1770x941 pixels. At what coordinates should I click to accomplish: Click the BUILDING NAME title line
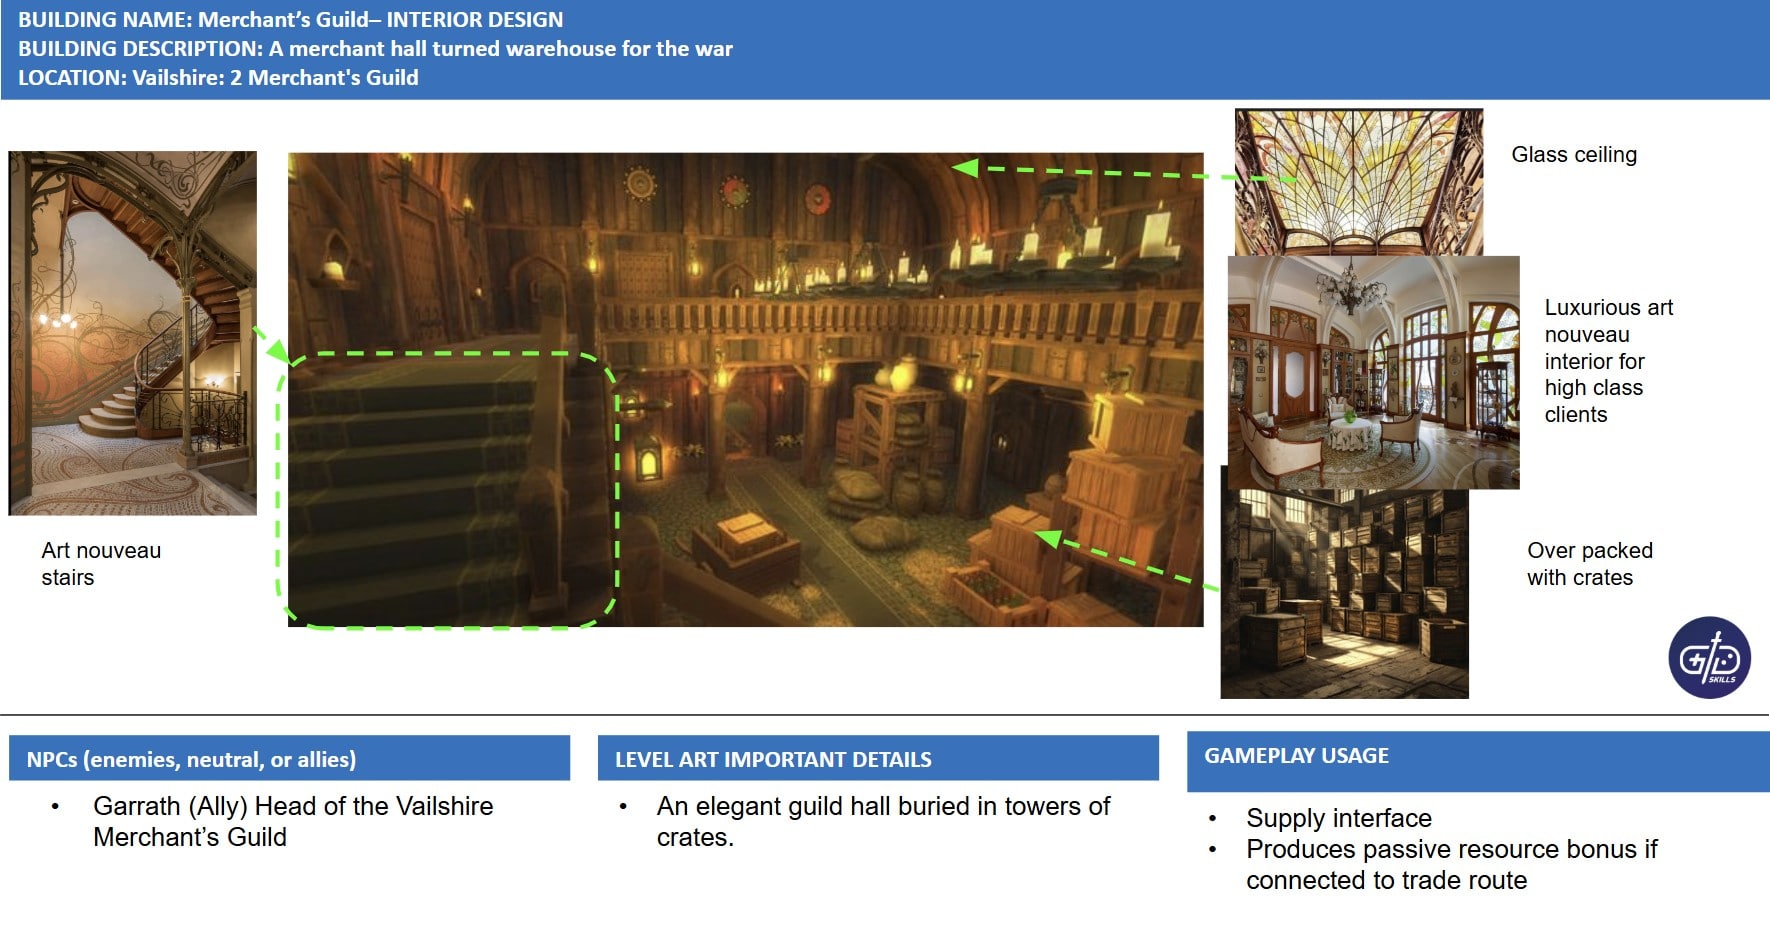pos(290,20)
